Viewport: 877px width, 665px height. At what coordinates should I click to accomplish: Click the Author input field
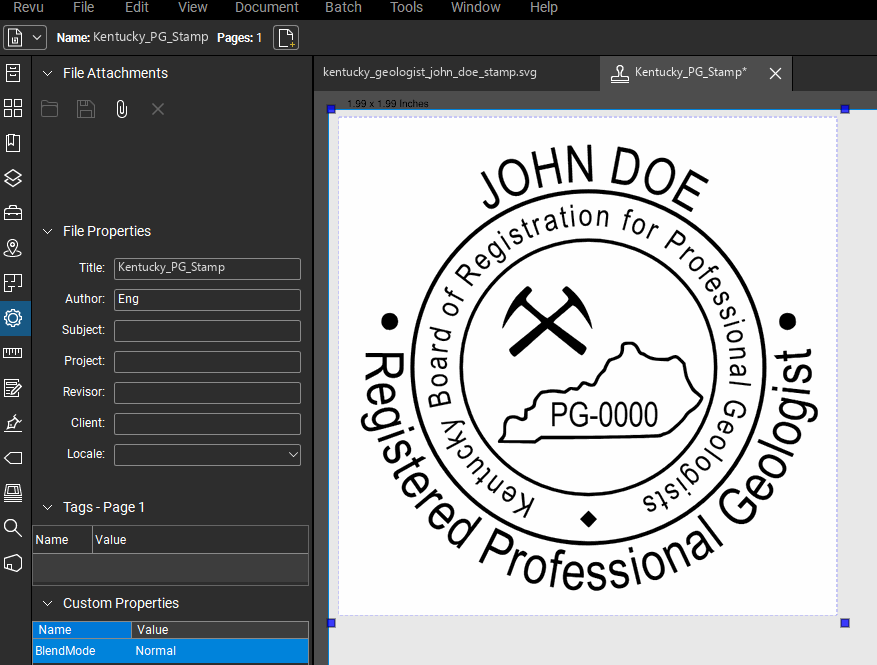(x=208, y=300)
